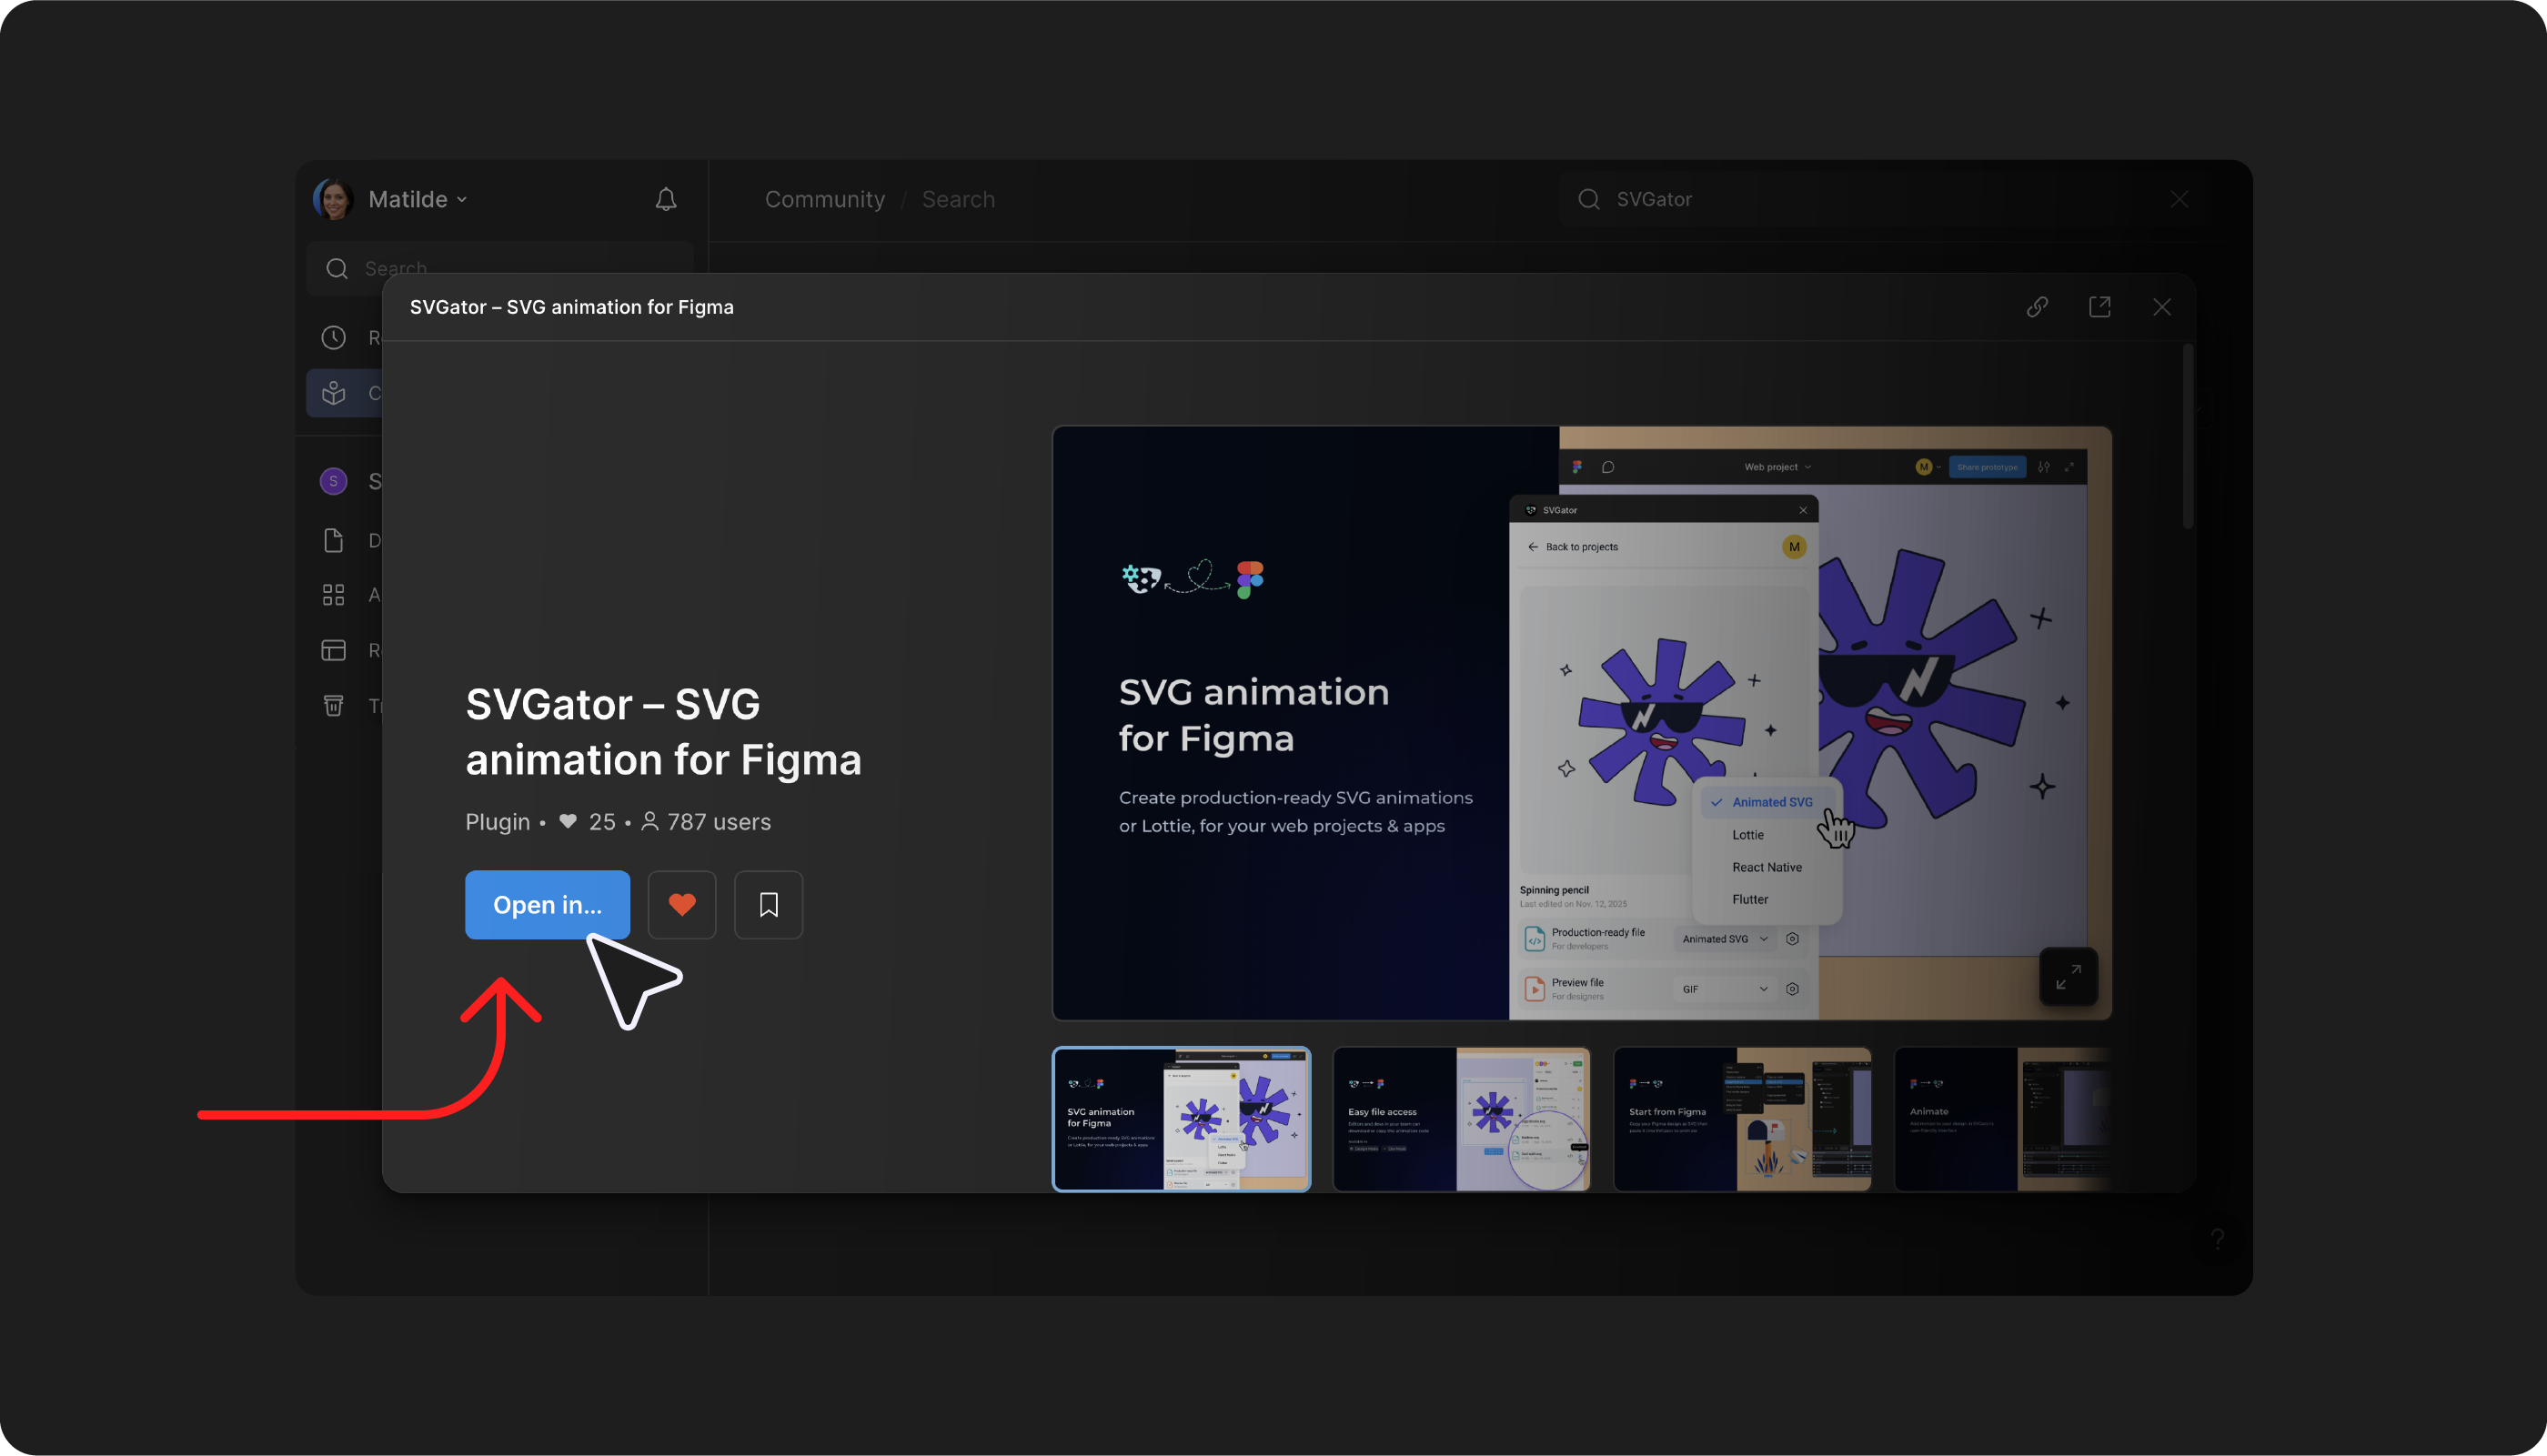Click the Community icon in sidebar
2547x1456 pixels.
pyautogui.click(x=334, y=393)
